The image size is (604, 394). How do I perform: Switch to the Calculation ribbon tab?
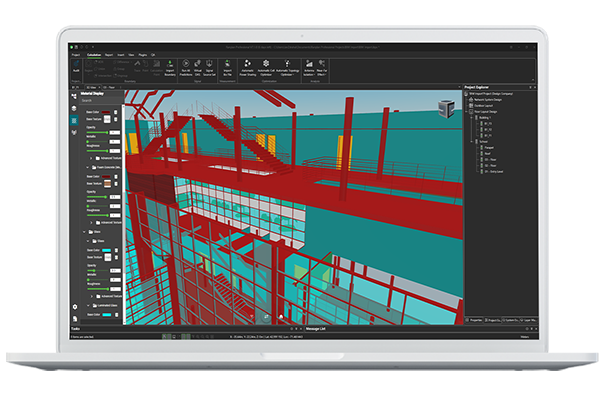click(x=94, y=55)
